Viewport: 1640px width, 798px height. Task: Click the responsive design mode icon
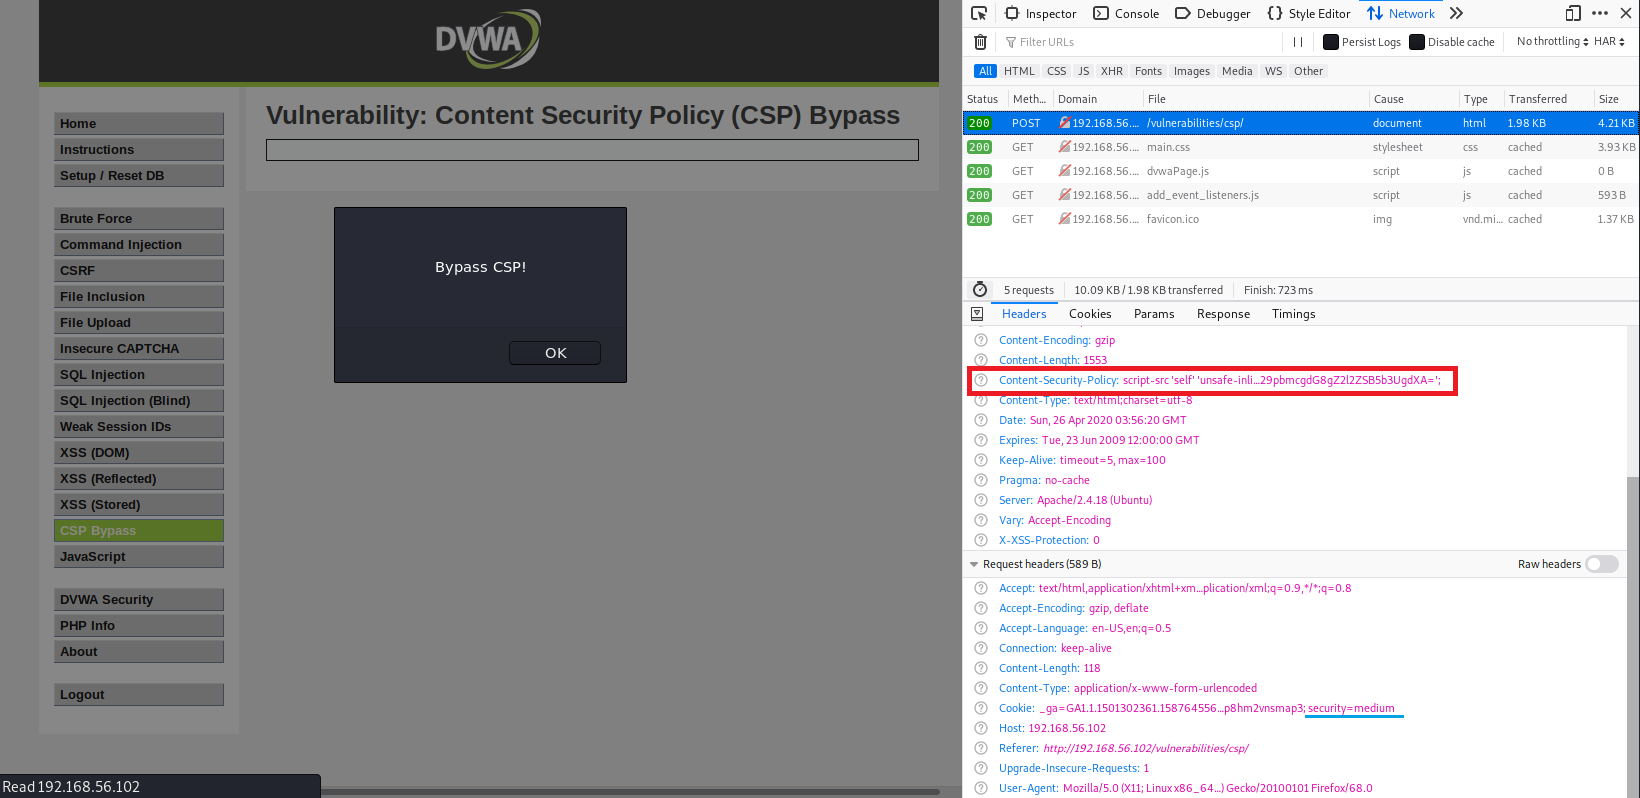pyautogui.click(x=1572, y=13)
